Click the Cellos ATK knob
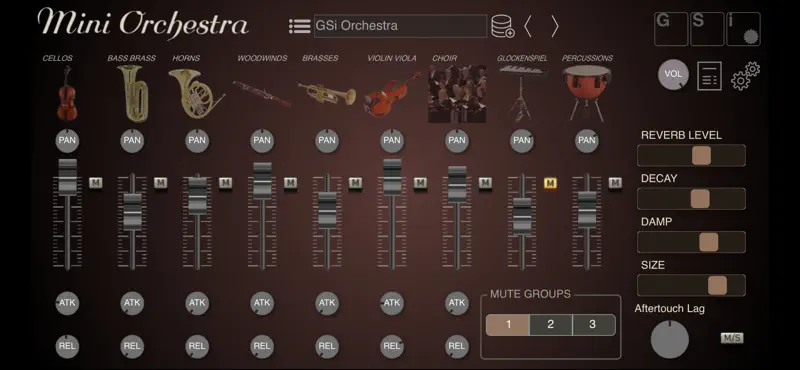This screenshot has height=370, width=800. (x=67, y=303)
